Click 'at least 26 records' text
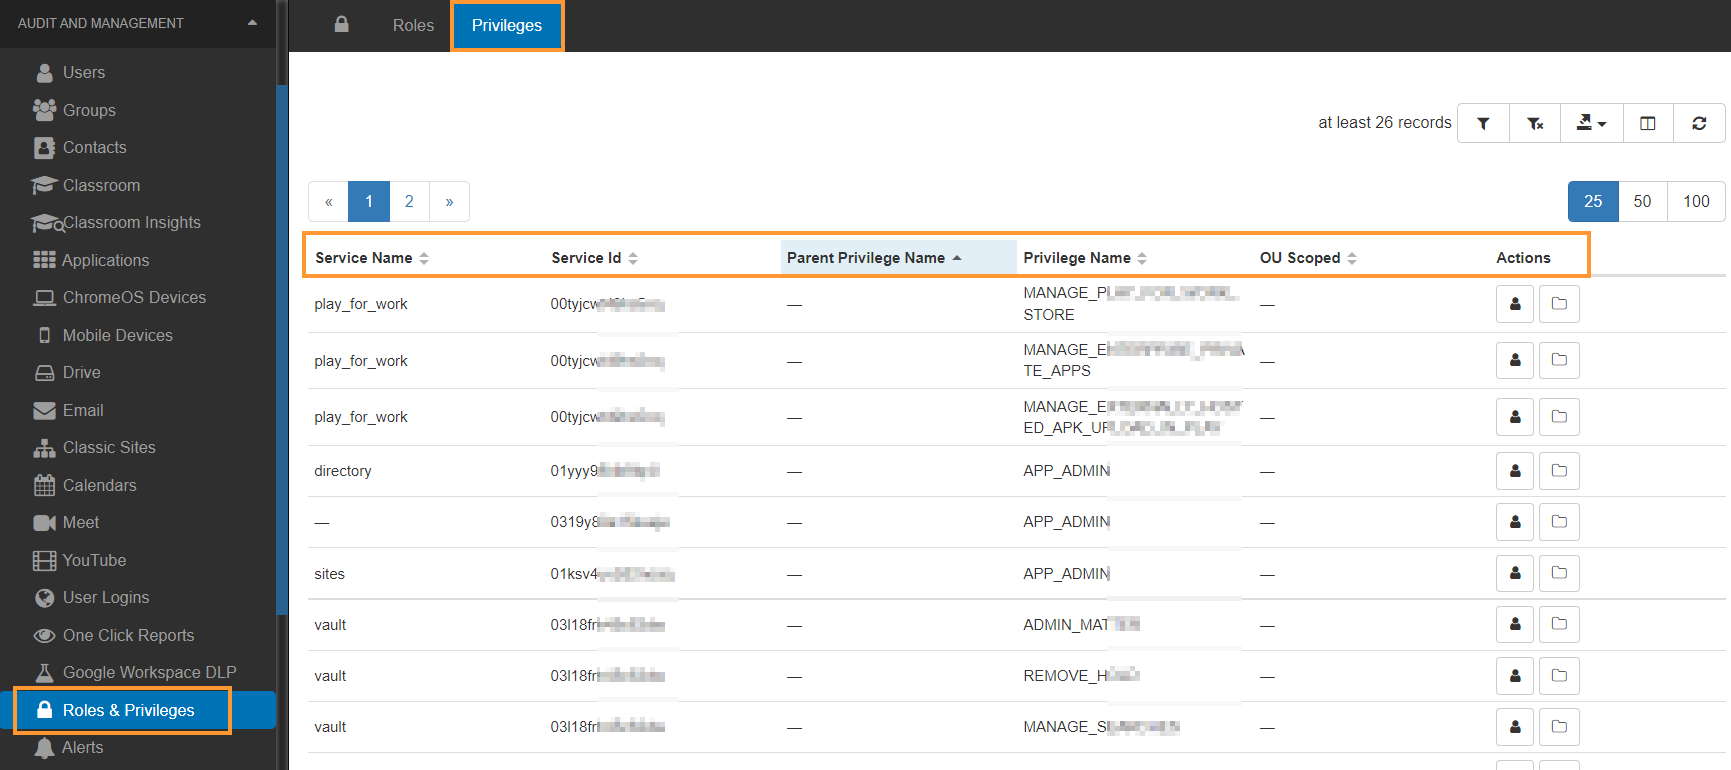 pyautogui.click(x=1384, y=122)
